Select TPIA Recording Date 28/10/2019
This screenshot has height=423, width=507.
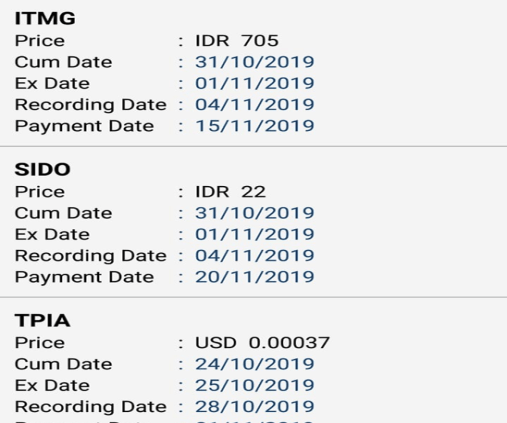coord(255,407)
